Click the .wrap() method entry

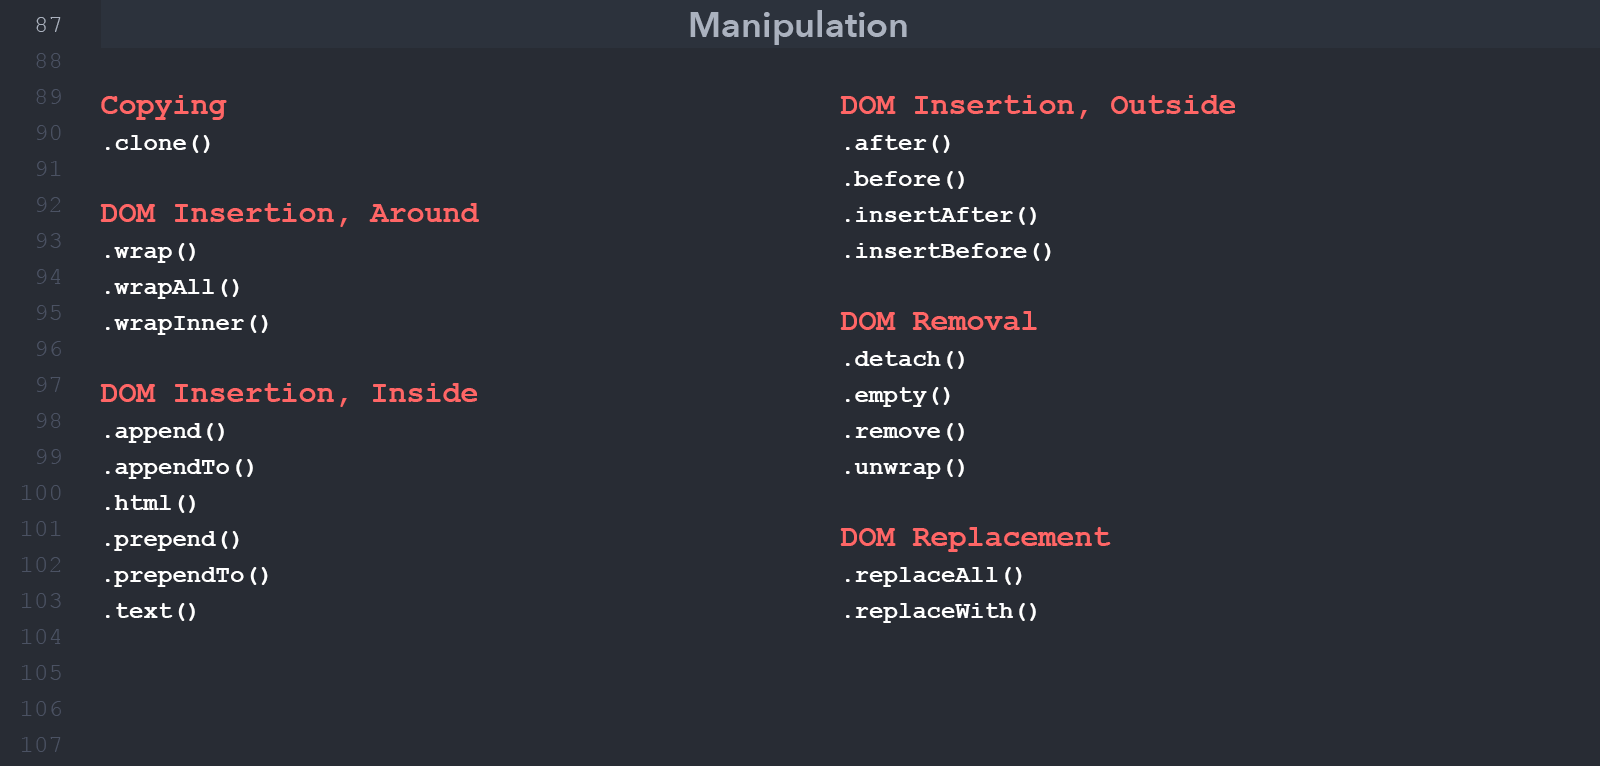pyautogui.click(x=150, y=251)
